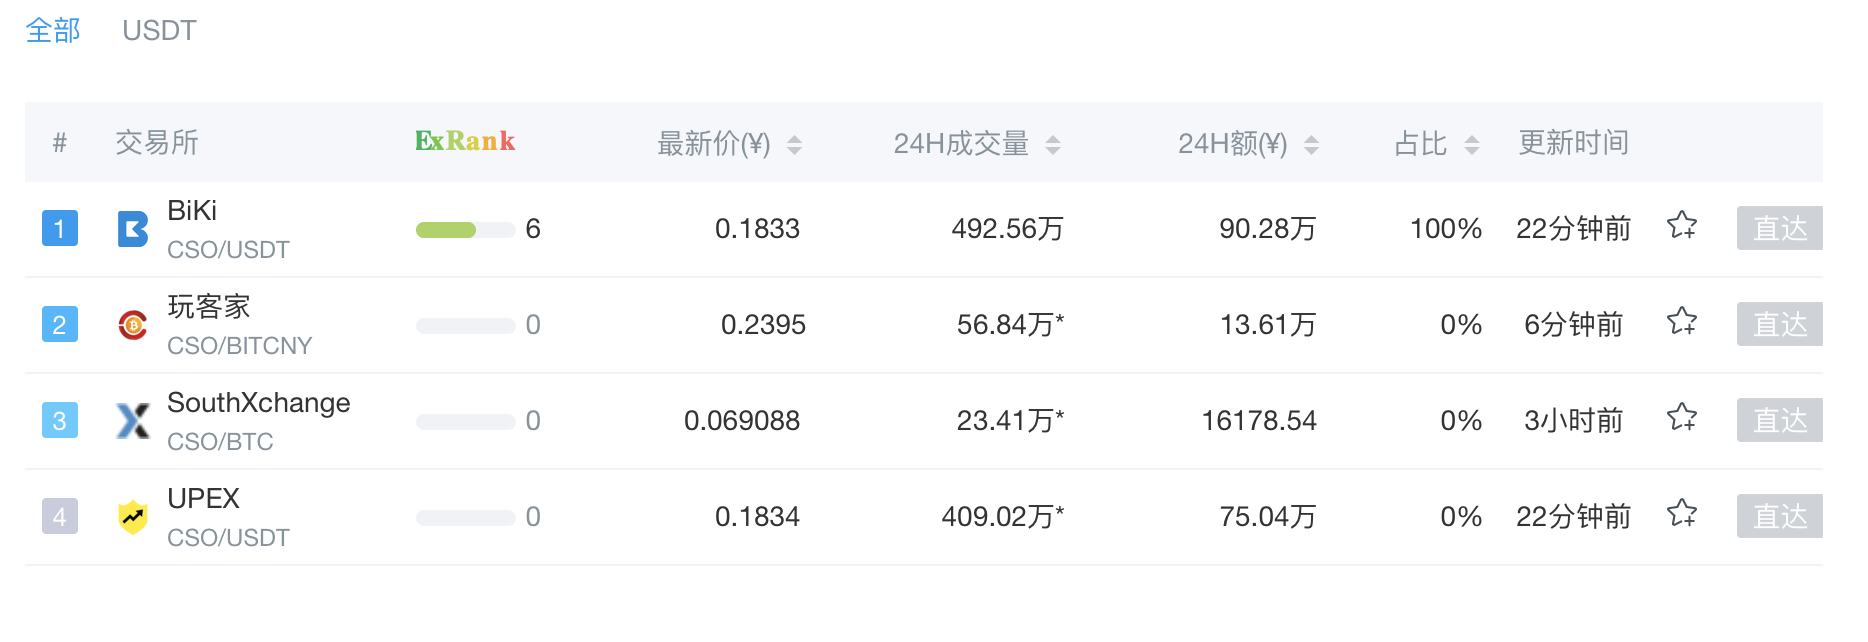Image resolution: width=1868 pixels, height=642 pixels.
Task: Click the ExRank logo in the header
Action: (465, 141)
